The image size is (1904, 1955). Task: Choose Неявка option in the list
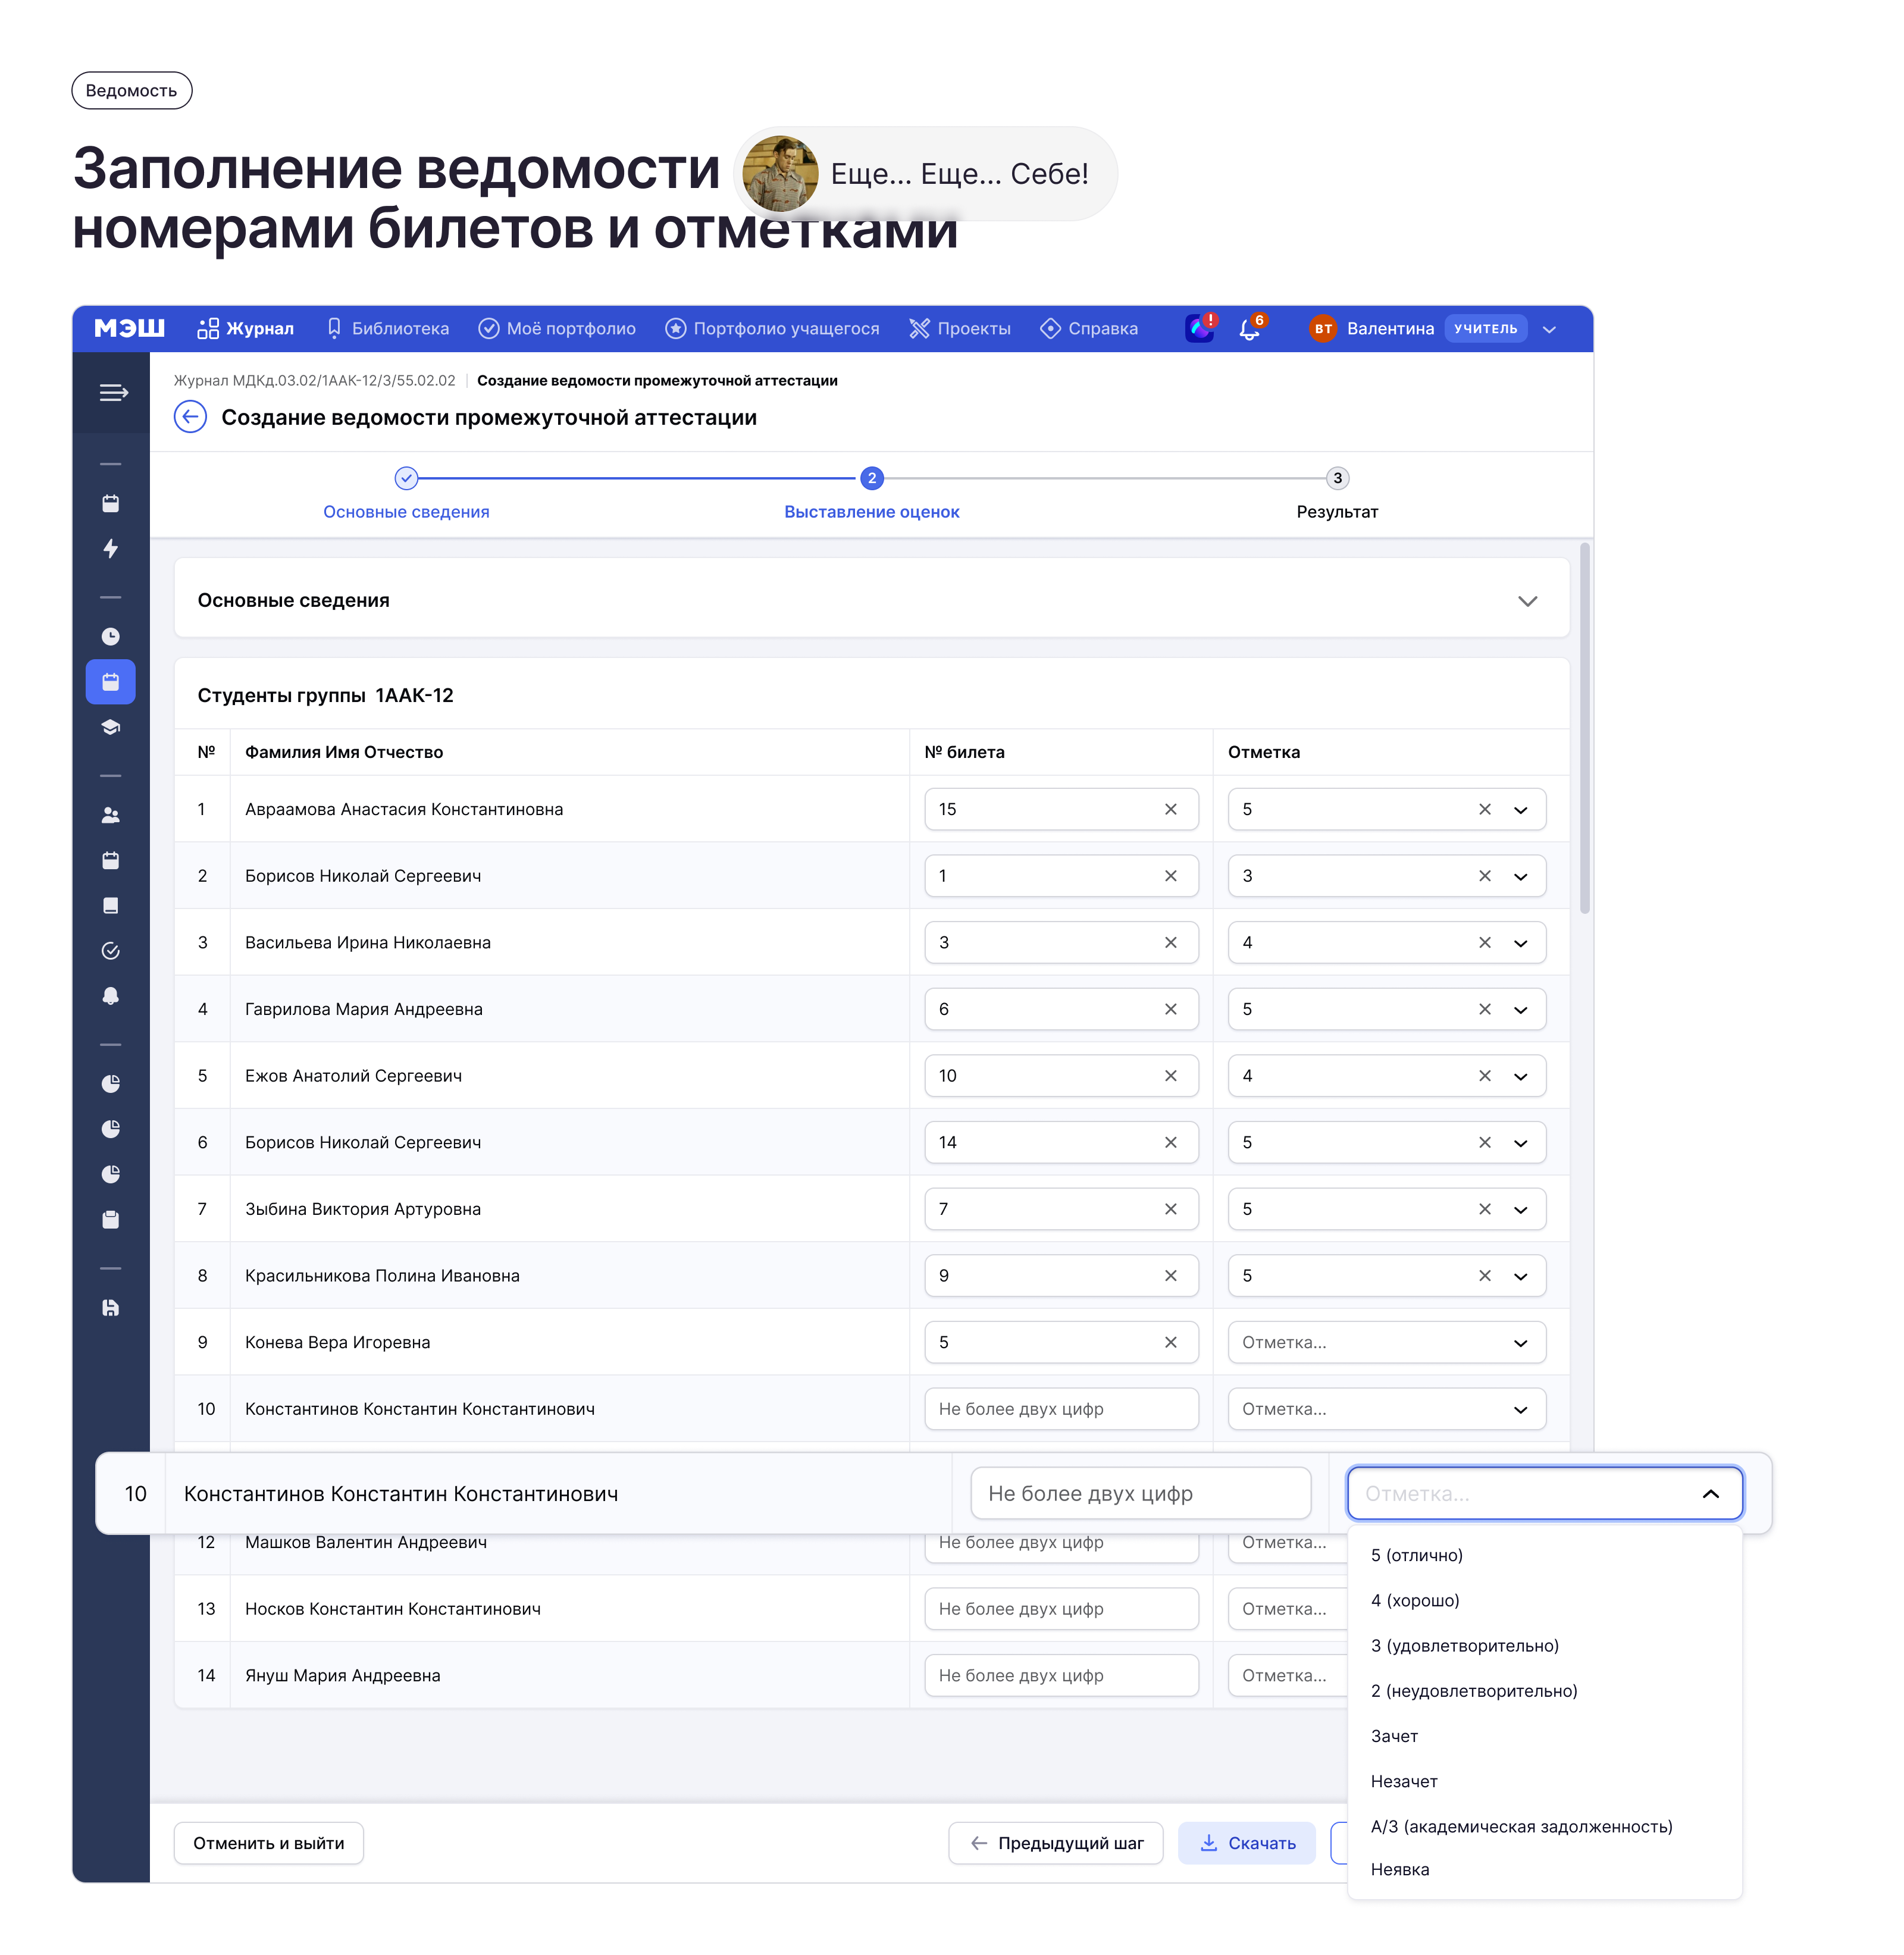click(x=1400, y=1870)
